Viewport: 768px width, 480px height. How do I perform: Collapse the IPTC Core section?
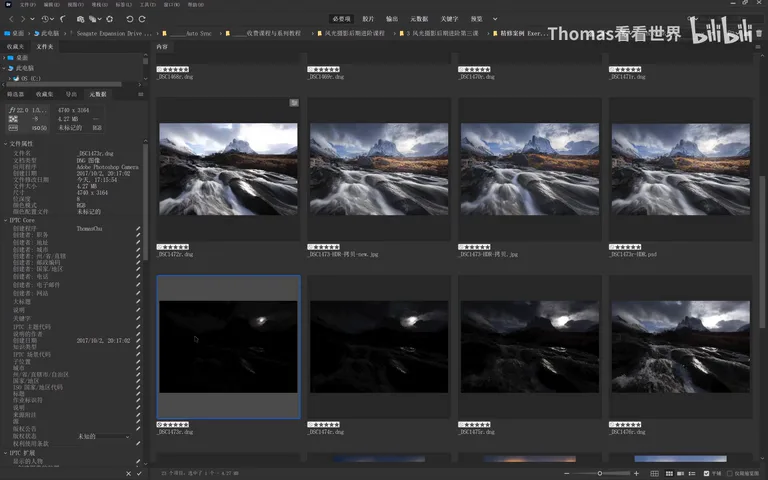pyautogui.click(x=6, y=220)
